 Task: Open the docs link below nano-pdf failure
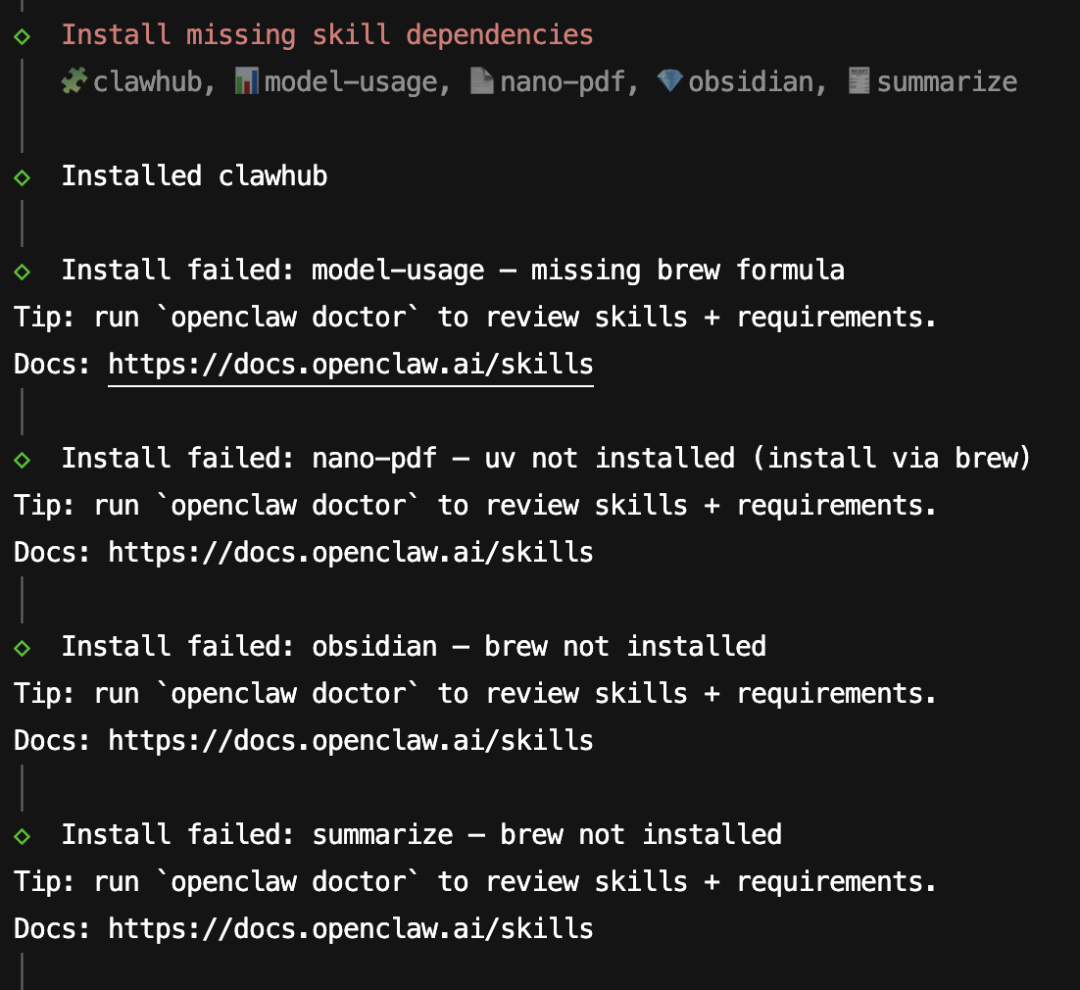pos(350,552)
